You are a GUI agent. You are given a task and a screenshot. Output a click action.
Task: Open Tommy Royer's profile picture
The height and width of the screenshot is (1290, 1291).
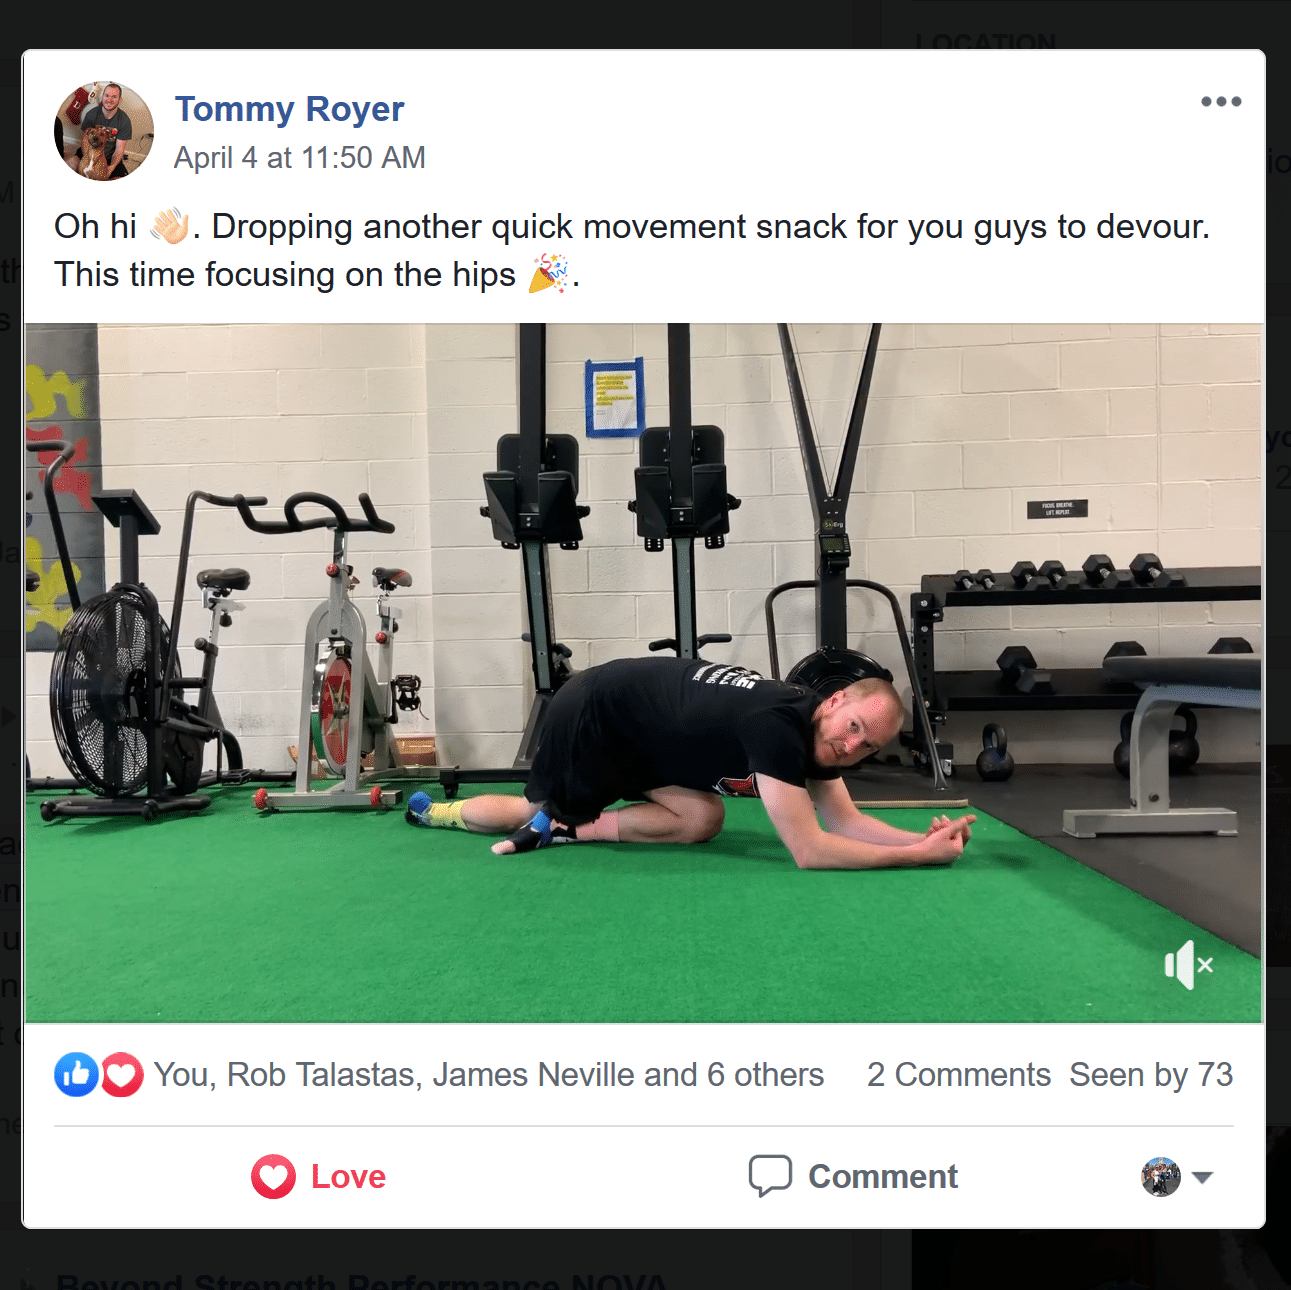[x=104, y=131]
